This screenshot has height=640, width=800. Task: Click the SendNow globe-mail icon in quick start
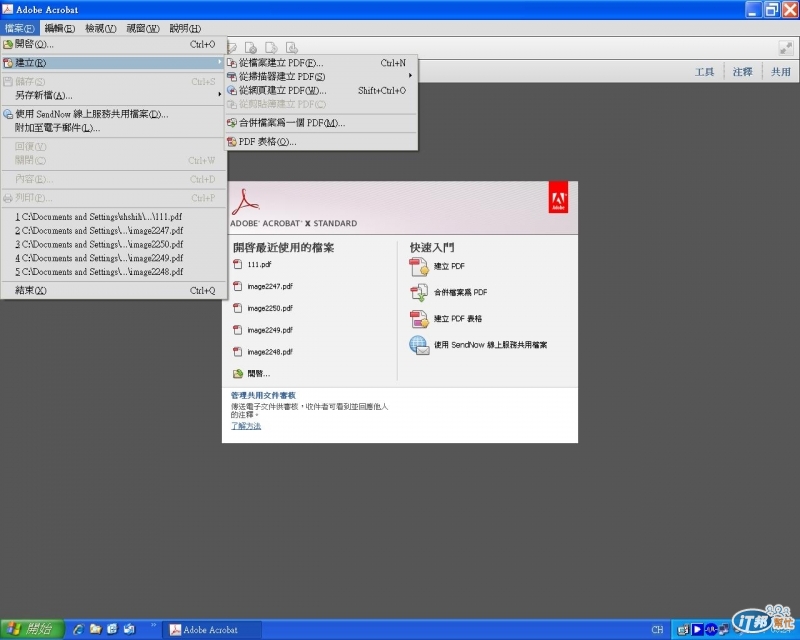tap(419, 346)
